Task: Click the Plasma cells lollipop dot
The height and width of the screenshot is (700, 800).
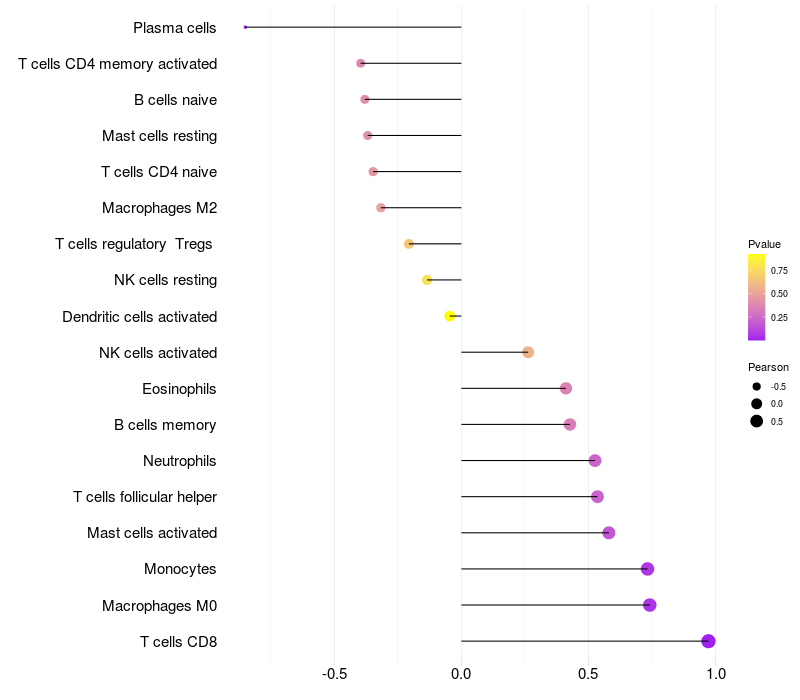Action: pos(245,27)
